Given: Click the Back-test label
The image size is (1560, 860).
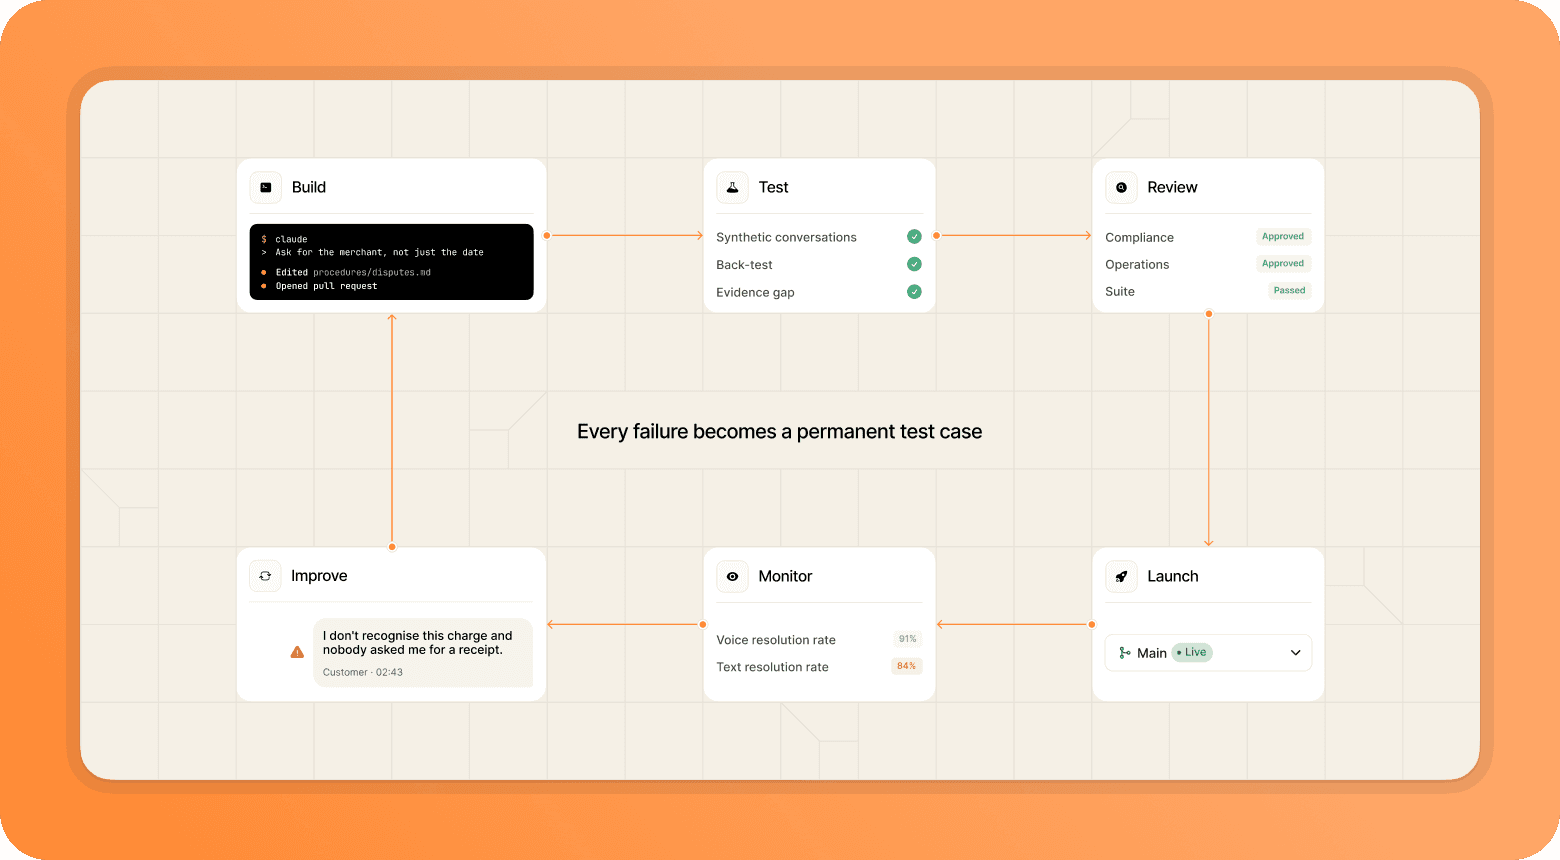Looking at the screenshot, I should point(744,265).
